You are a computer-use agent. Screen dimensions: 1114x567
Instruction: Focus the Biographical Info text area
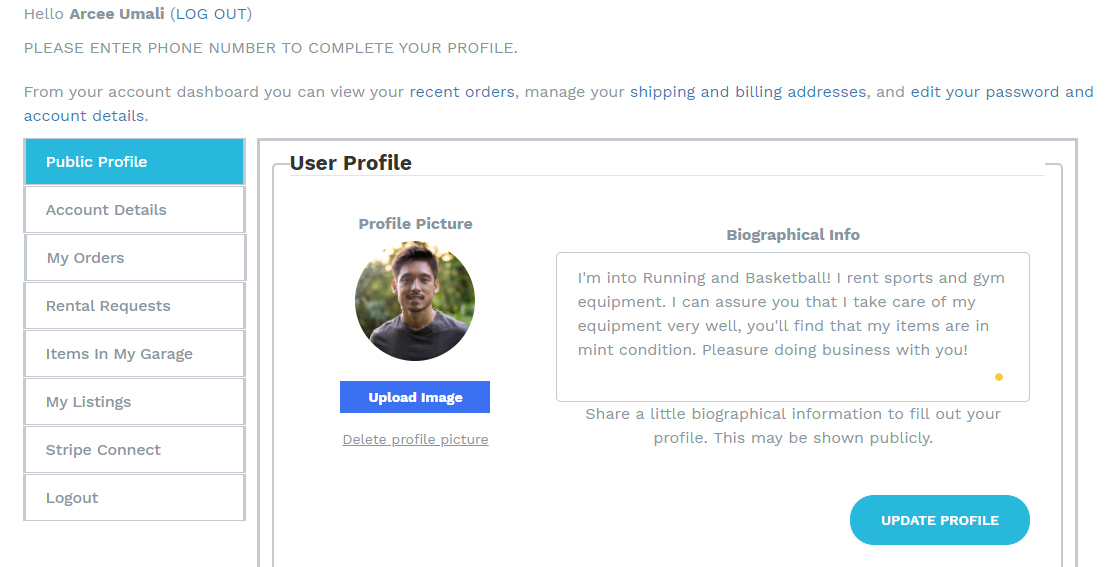click(x=792, y=326)
